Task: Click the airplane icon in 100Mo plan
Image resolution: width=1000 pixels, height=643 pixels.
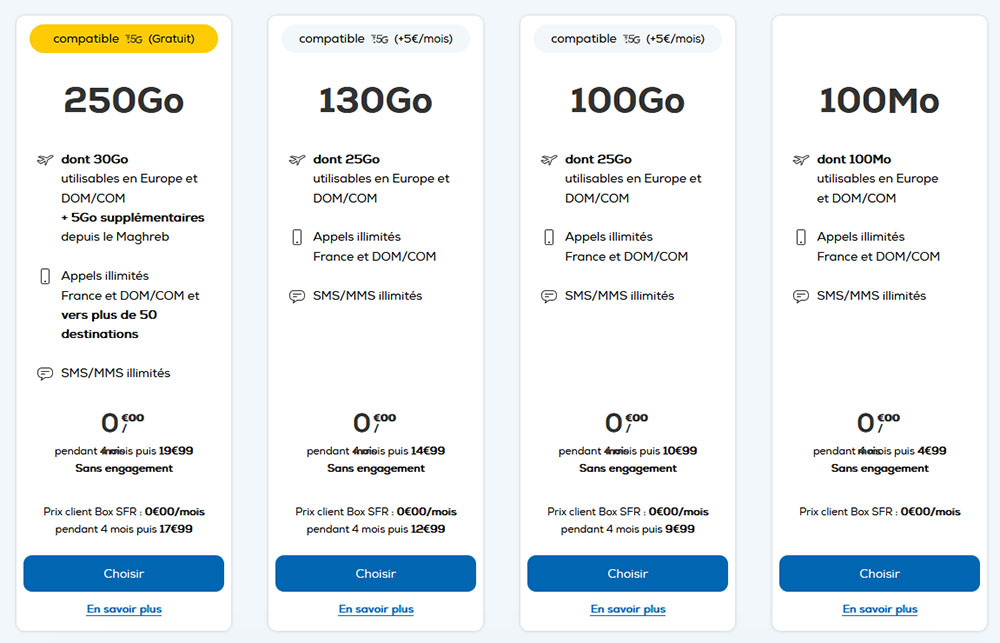Action: (800, 159)
